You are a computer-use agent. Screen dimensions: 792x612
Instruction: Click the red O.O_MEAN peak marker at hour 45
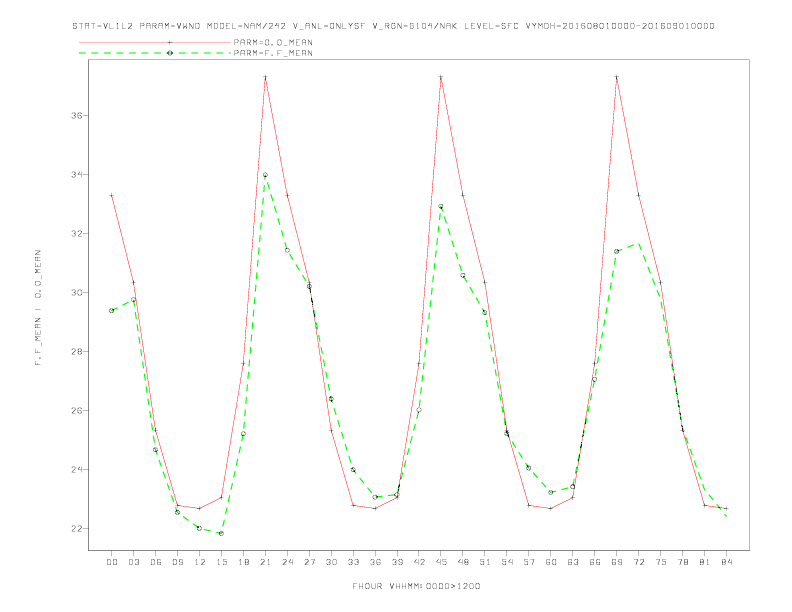point(441,77)
